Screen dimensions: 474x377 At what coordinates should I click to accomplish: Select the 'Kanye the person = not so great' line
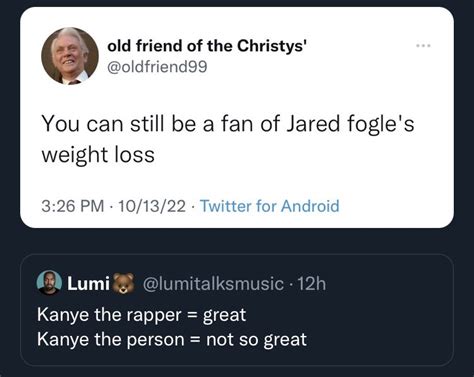tap(172, 340)
